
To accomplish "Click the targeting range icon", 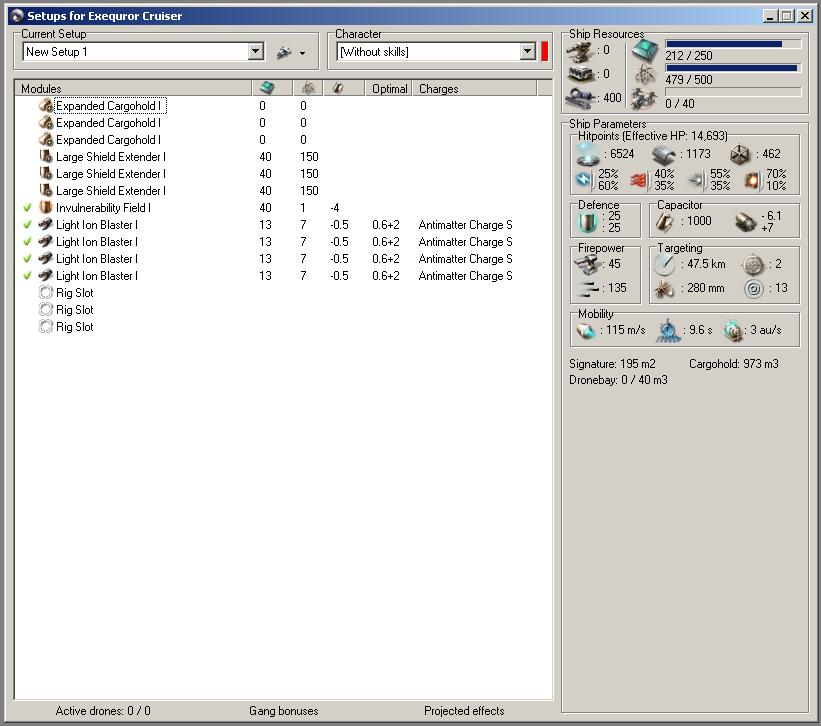I will point(665,264).
